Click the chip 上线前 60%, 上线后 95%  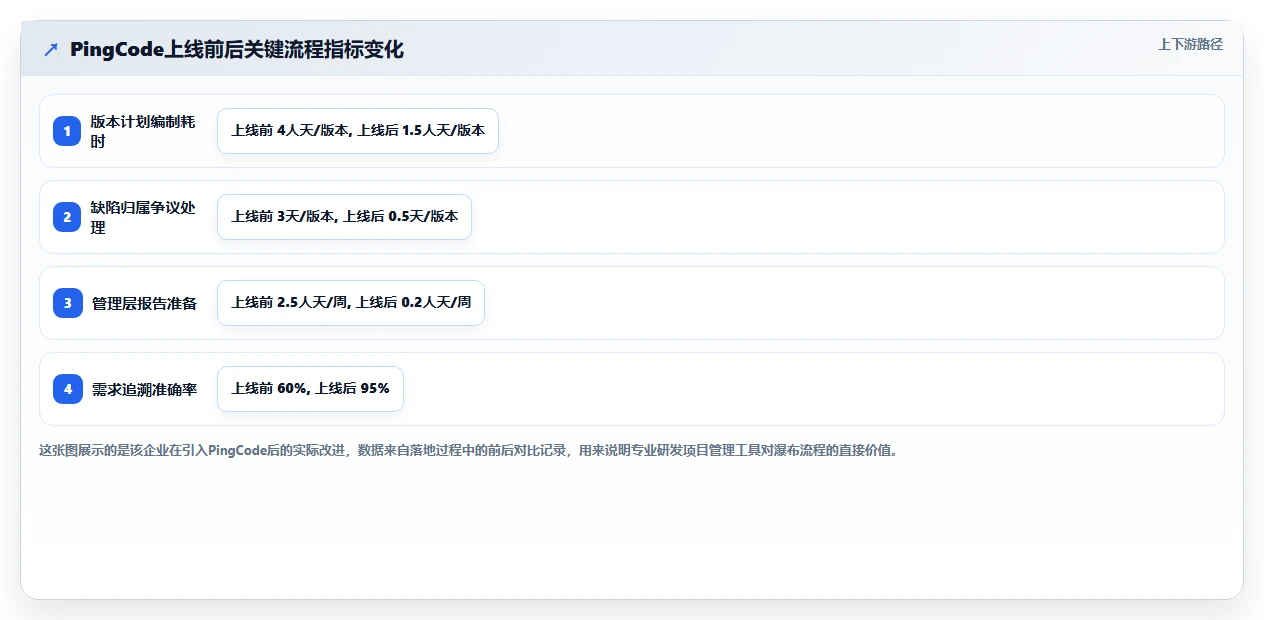coord(310,389)
